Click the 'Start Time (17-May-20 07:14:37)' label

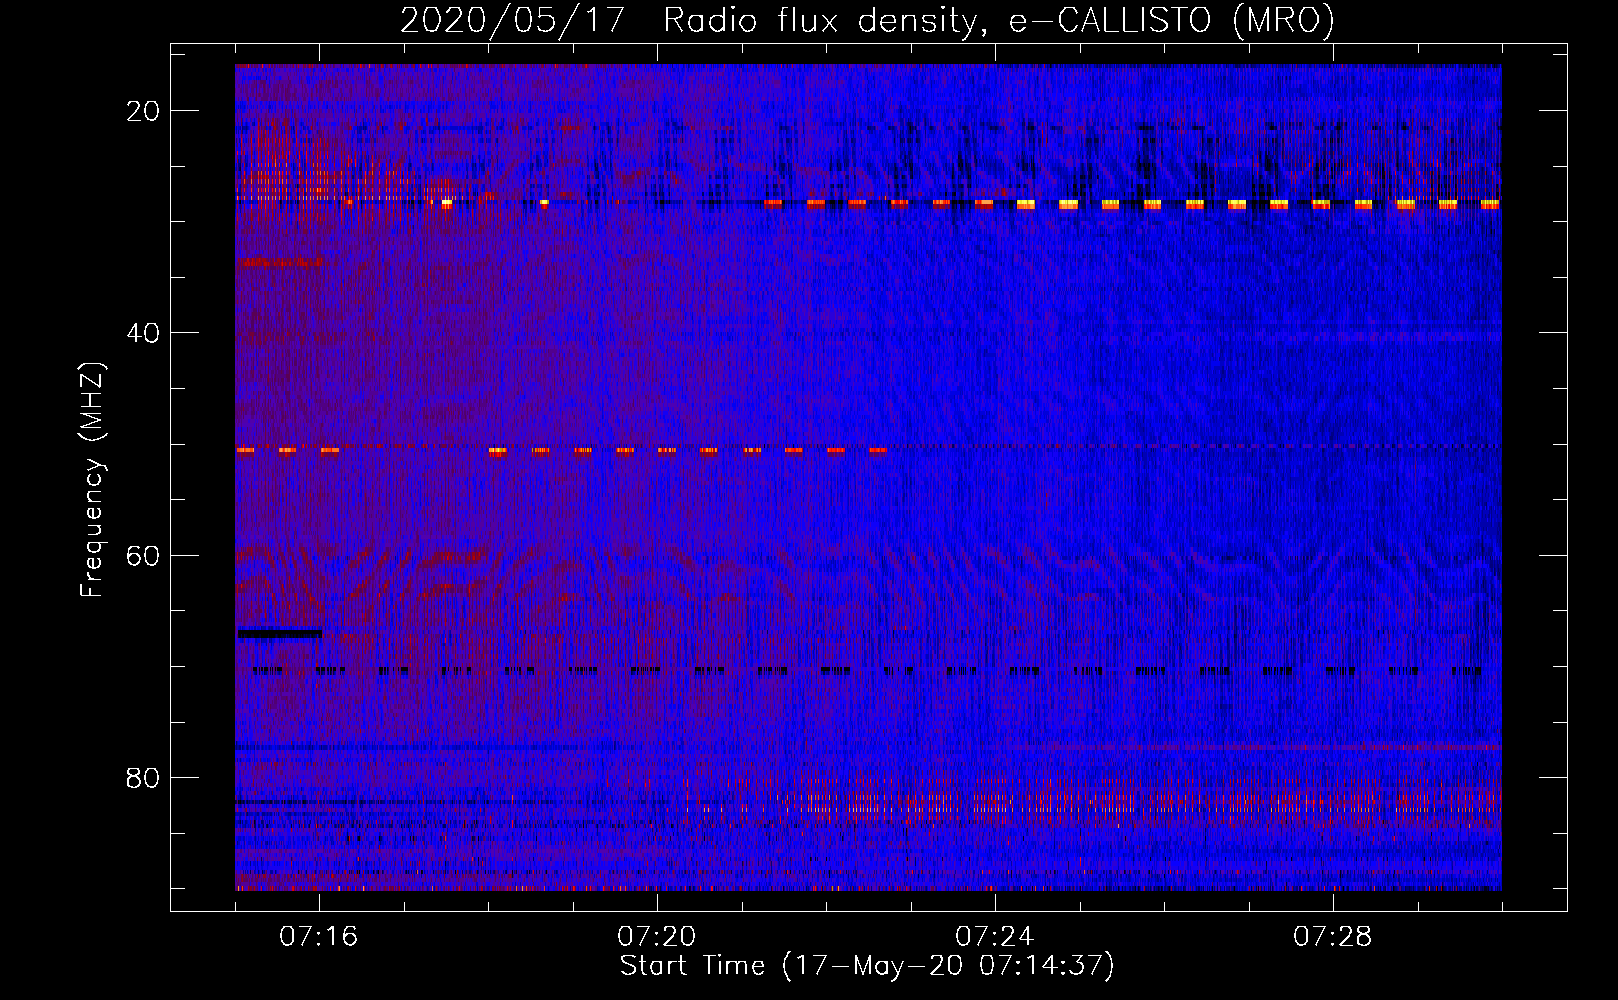[x=867, y=966]
